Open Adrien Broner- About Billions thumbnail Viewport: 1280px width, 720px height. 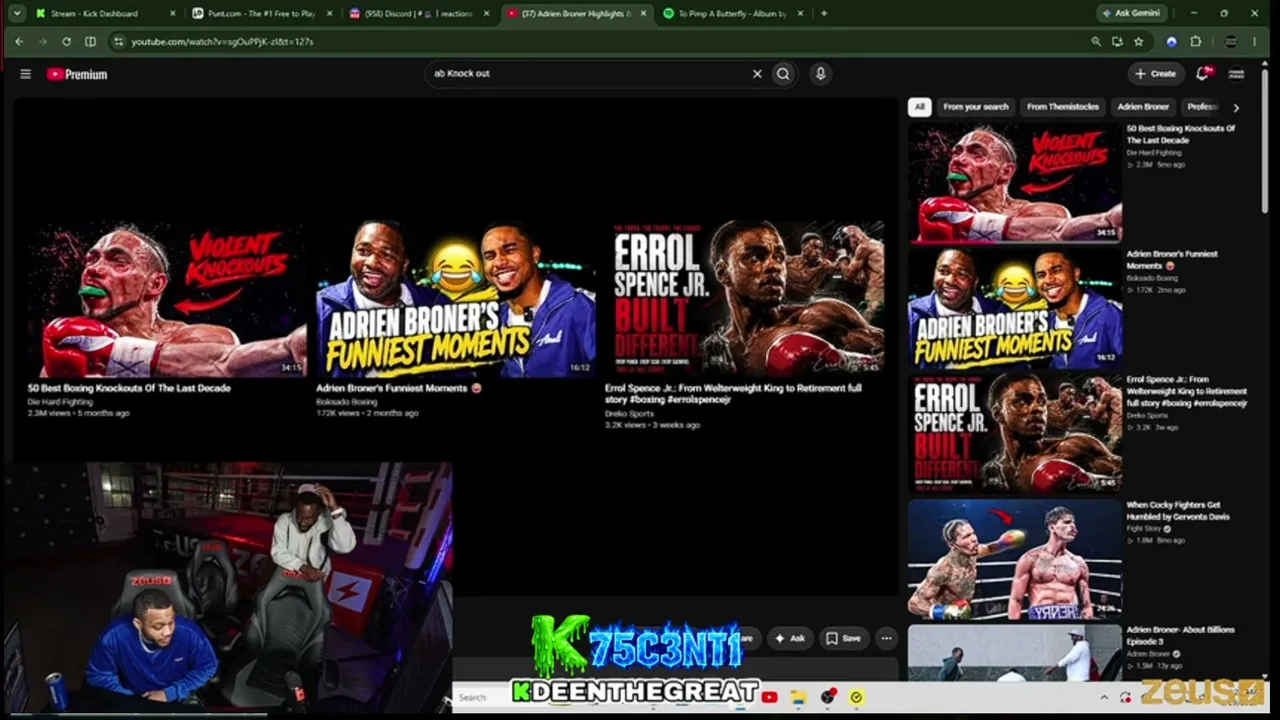pos(1015,653)
